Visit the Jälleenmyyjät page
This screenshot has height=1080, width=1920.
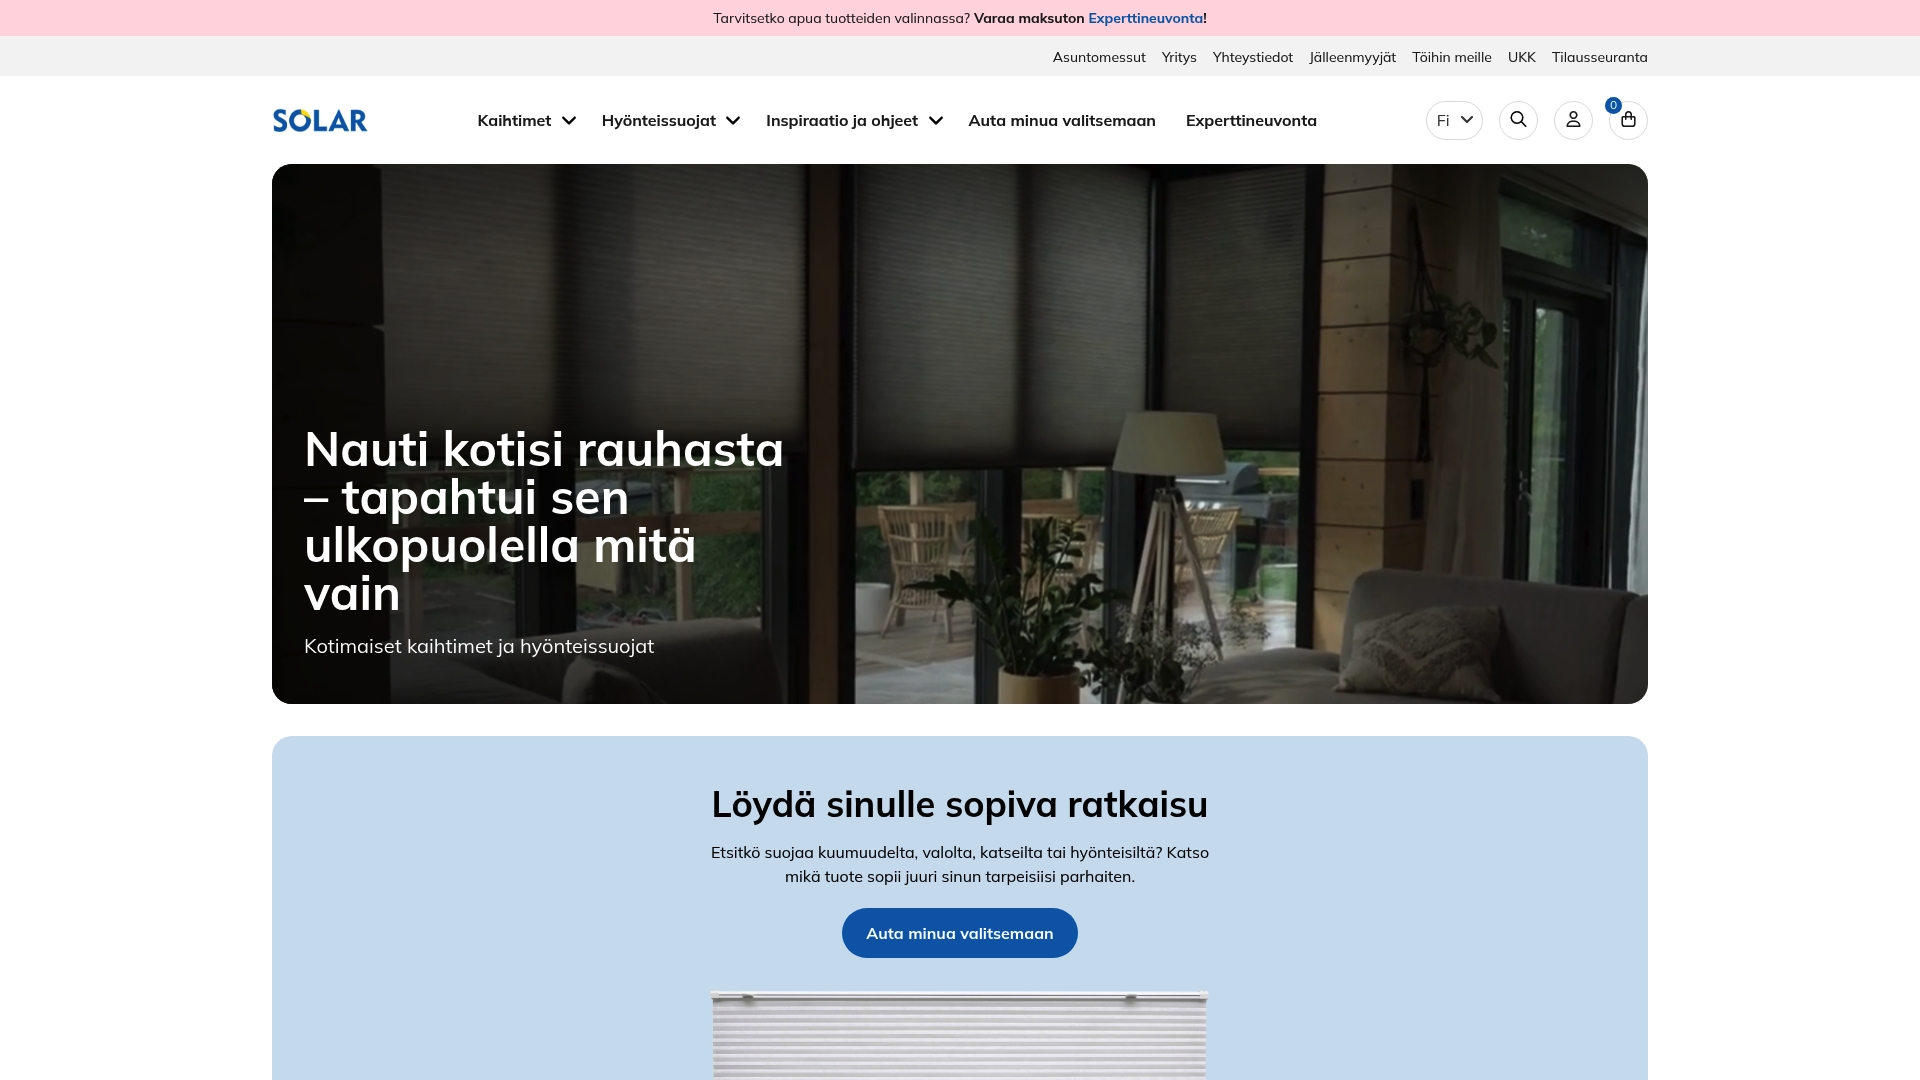(x=1352, y=57)
